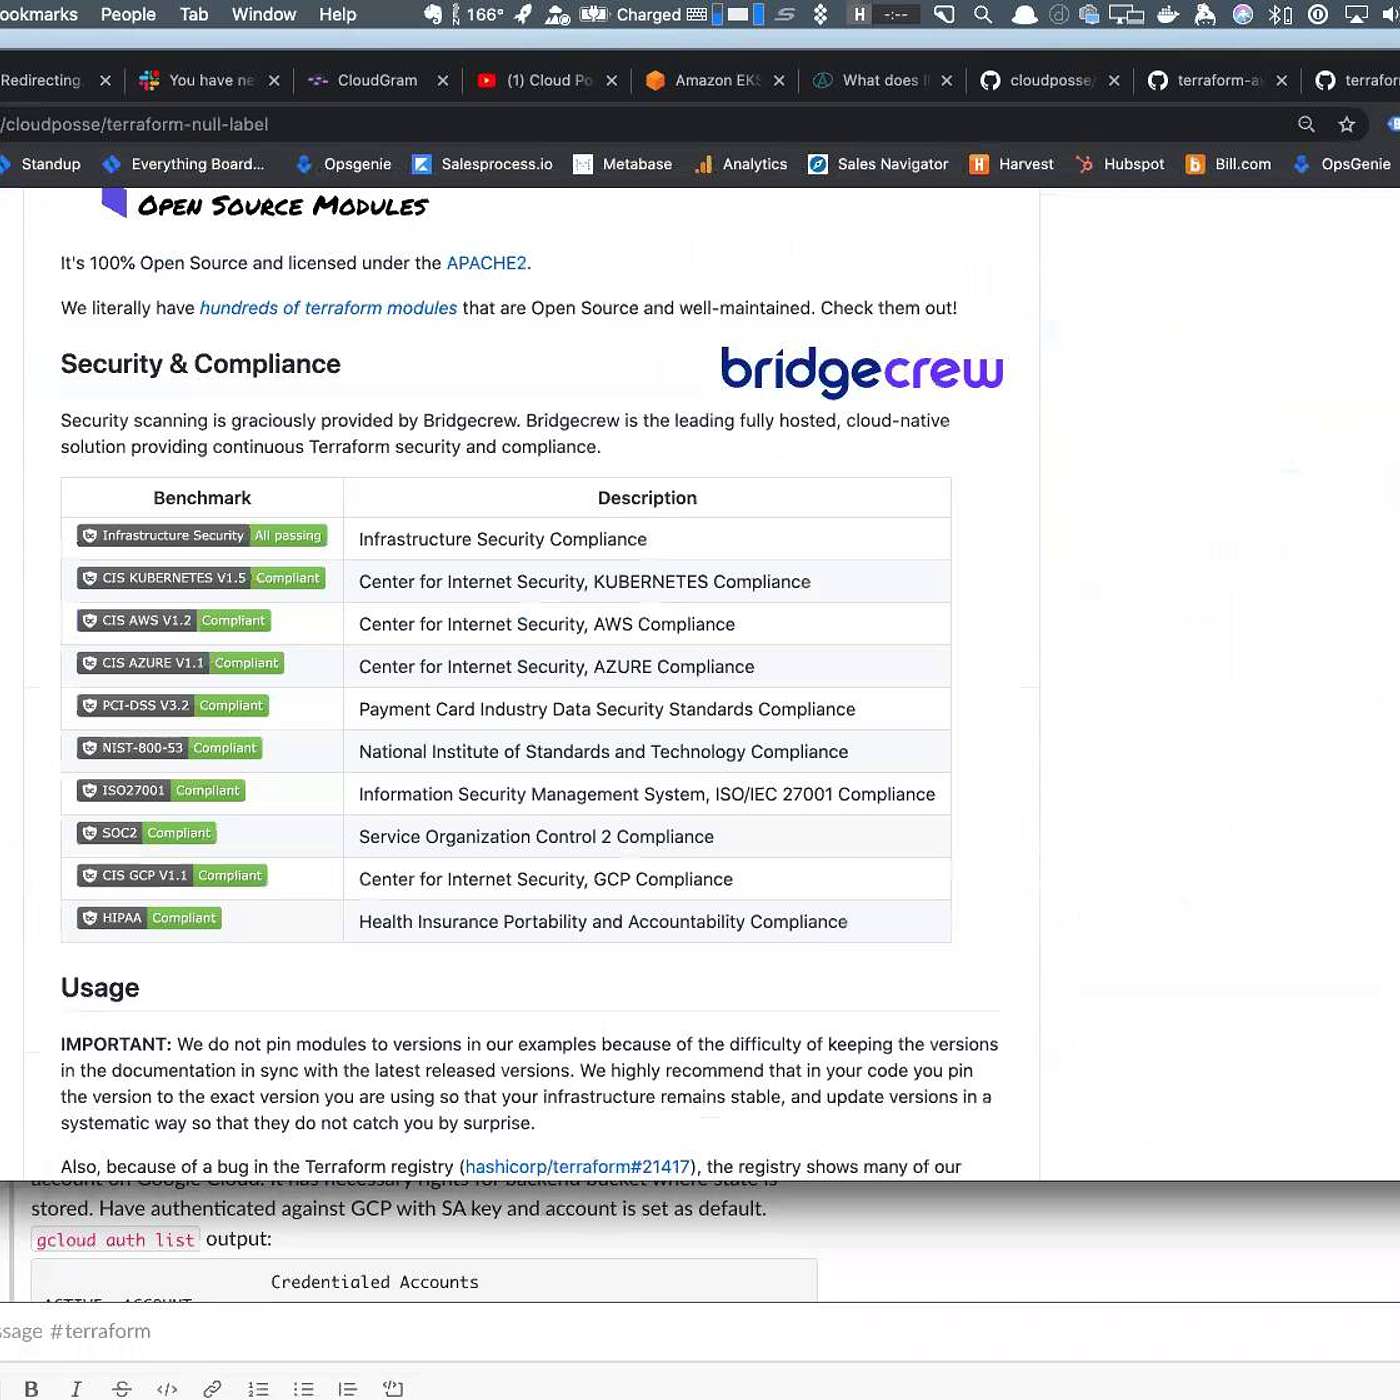Open the AirPlay display menu
1400x1400 pixels.
click(x=1356, y=14)
